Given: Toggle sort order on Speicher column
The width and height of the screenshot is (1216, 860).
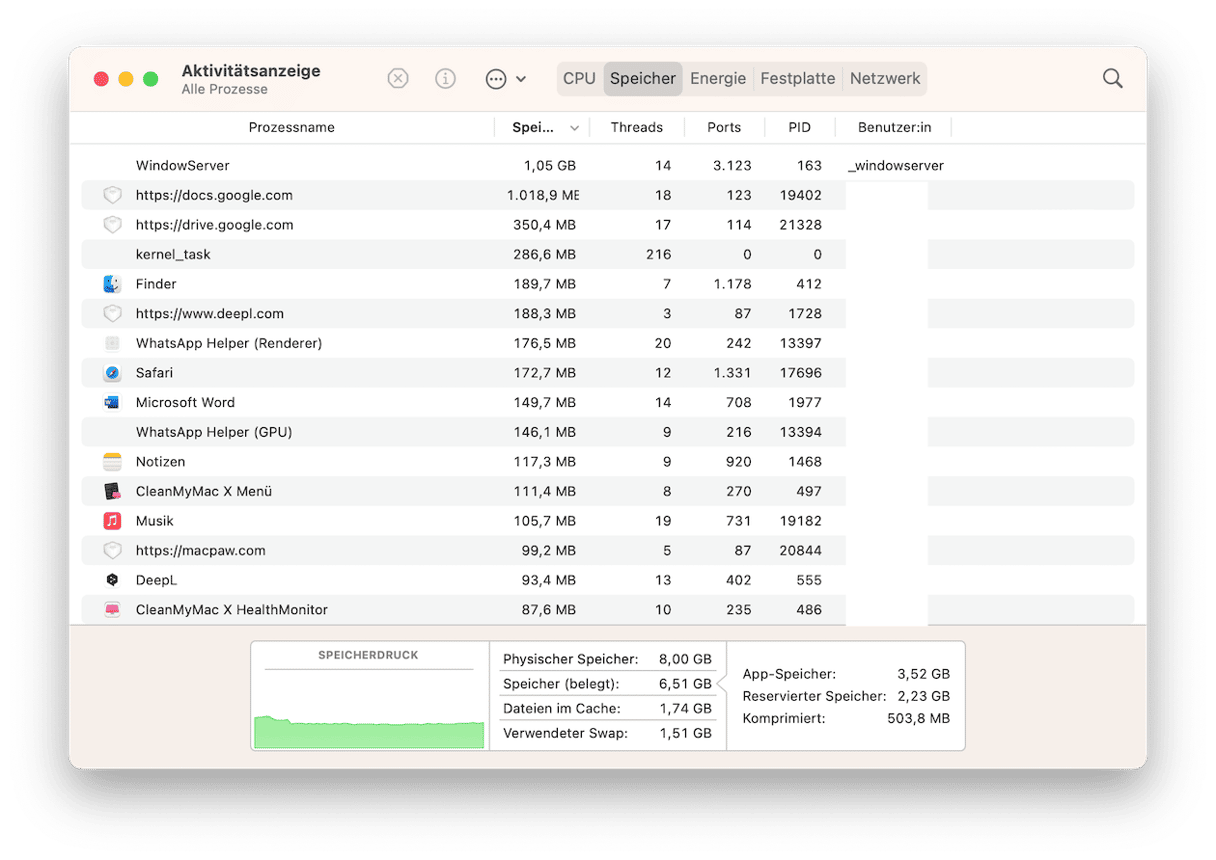Looking at the screenshot, I should tap(544, 128).
